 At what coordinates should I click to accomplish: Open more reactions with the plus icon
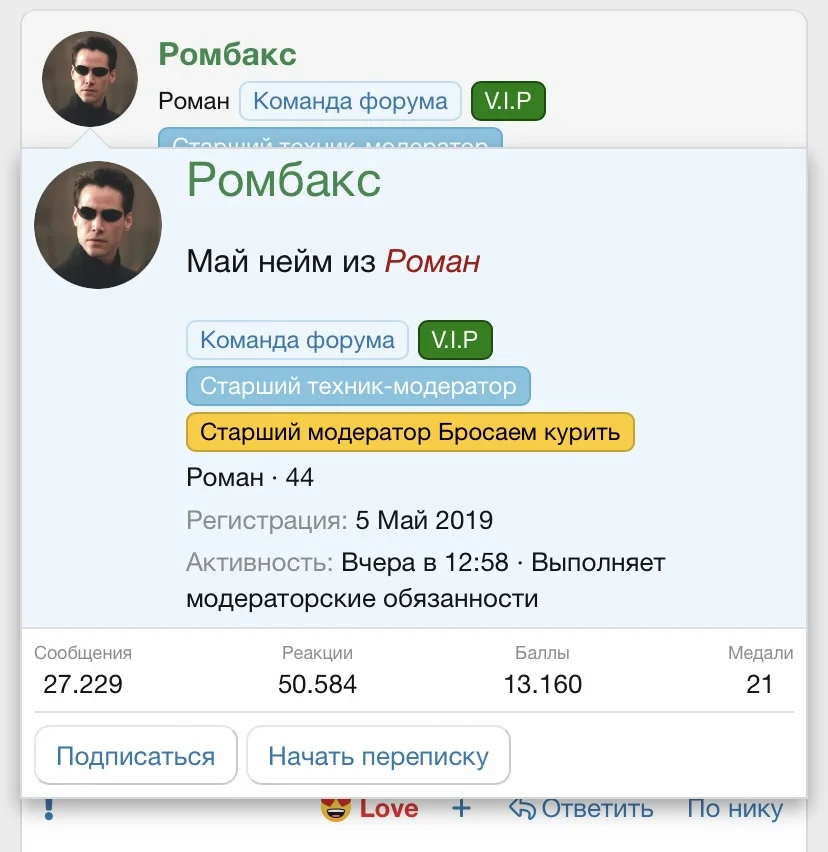click(460, 807)
